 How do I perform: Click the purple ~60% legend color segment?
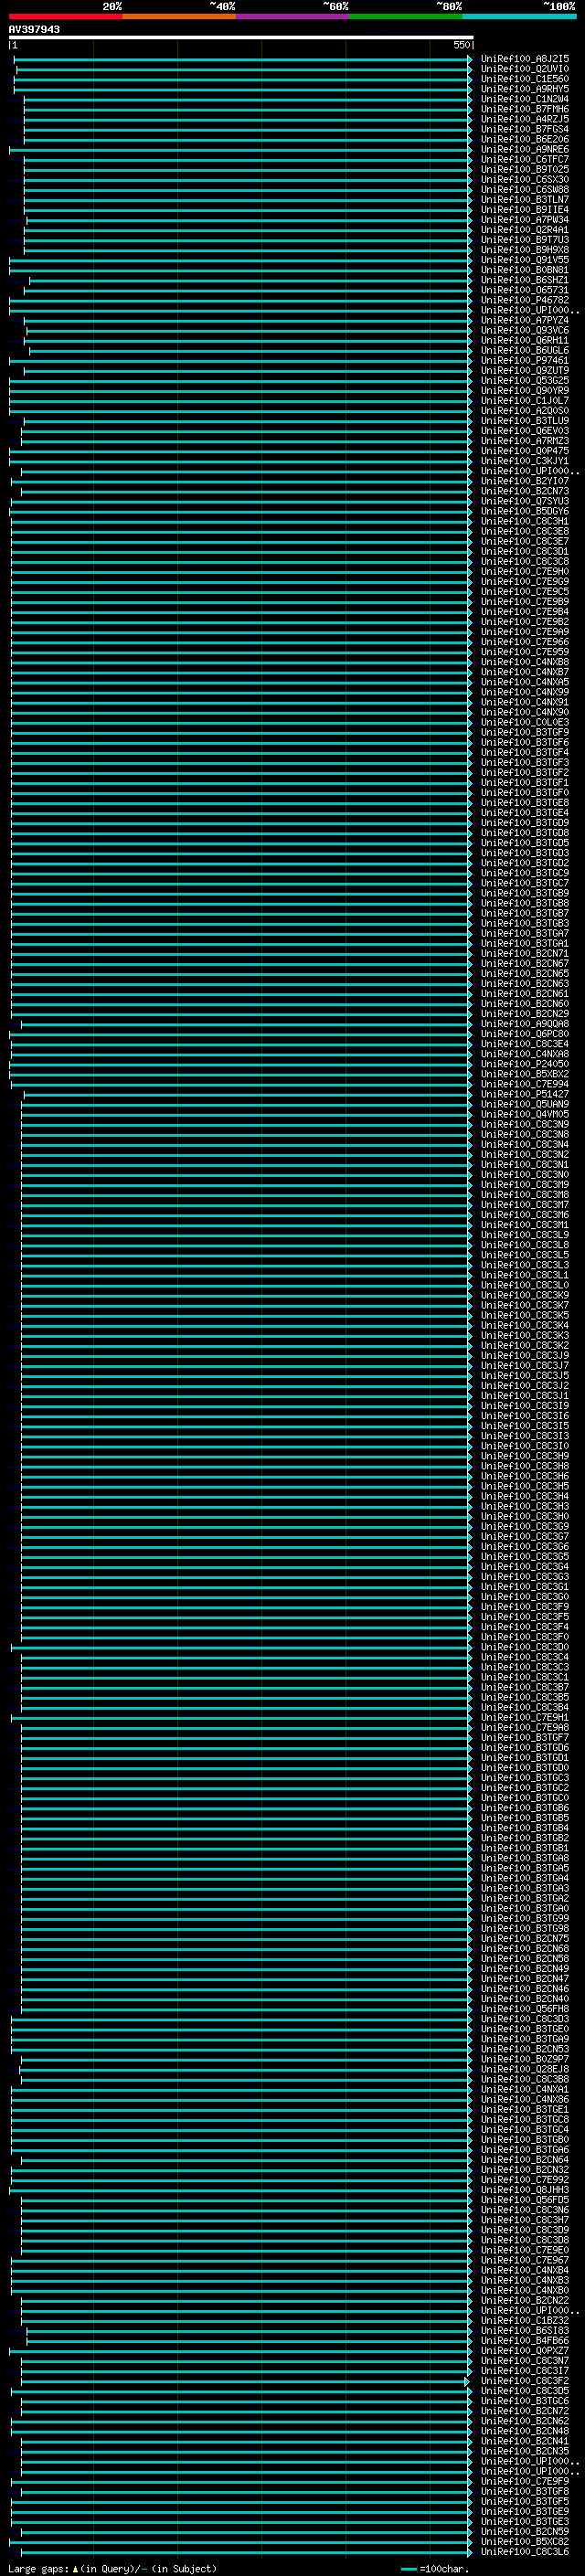pos(293,16)
